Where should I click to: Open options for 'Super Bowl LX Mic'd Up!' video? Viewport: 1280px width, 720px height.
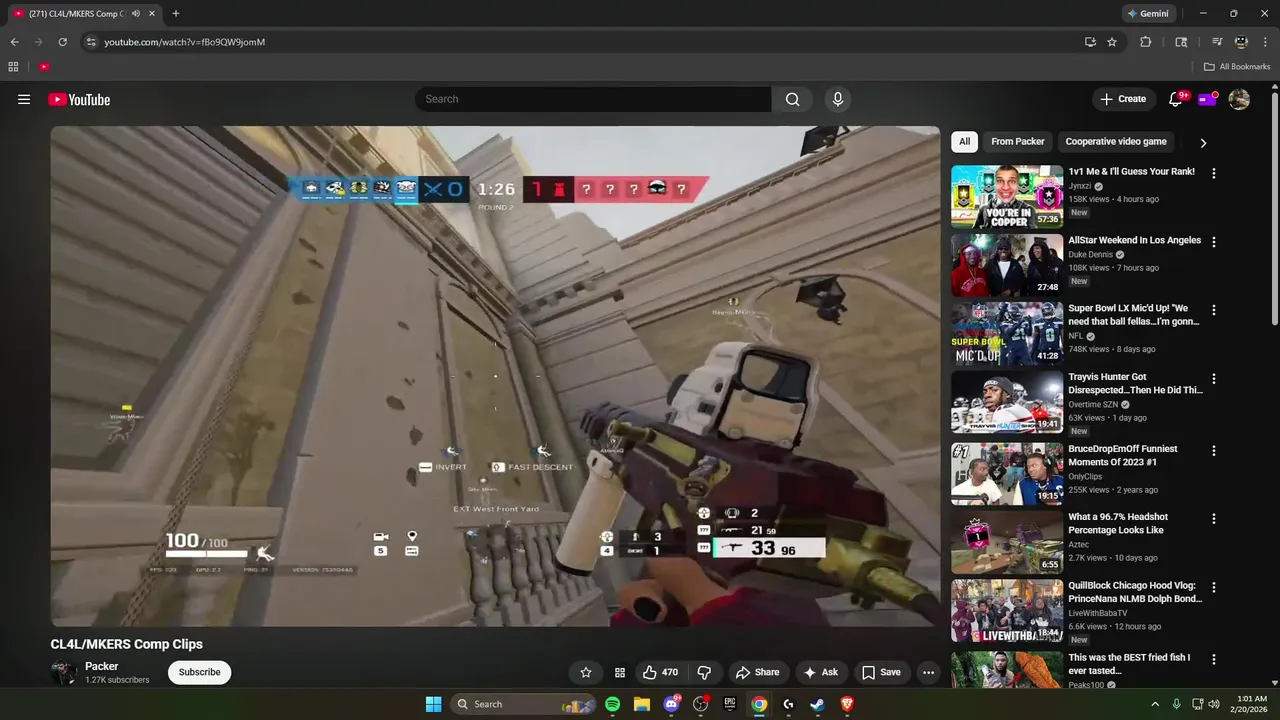(1214, 310)
